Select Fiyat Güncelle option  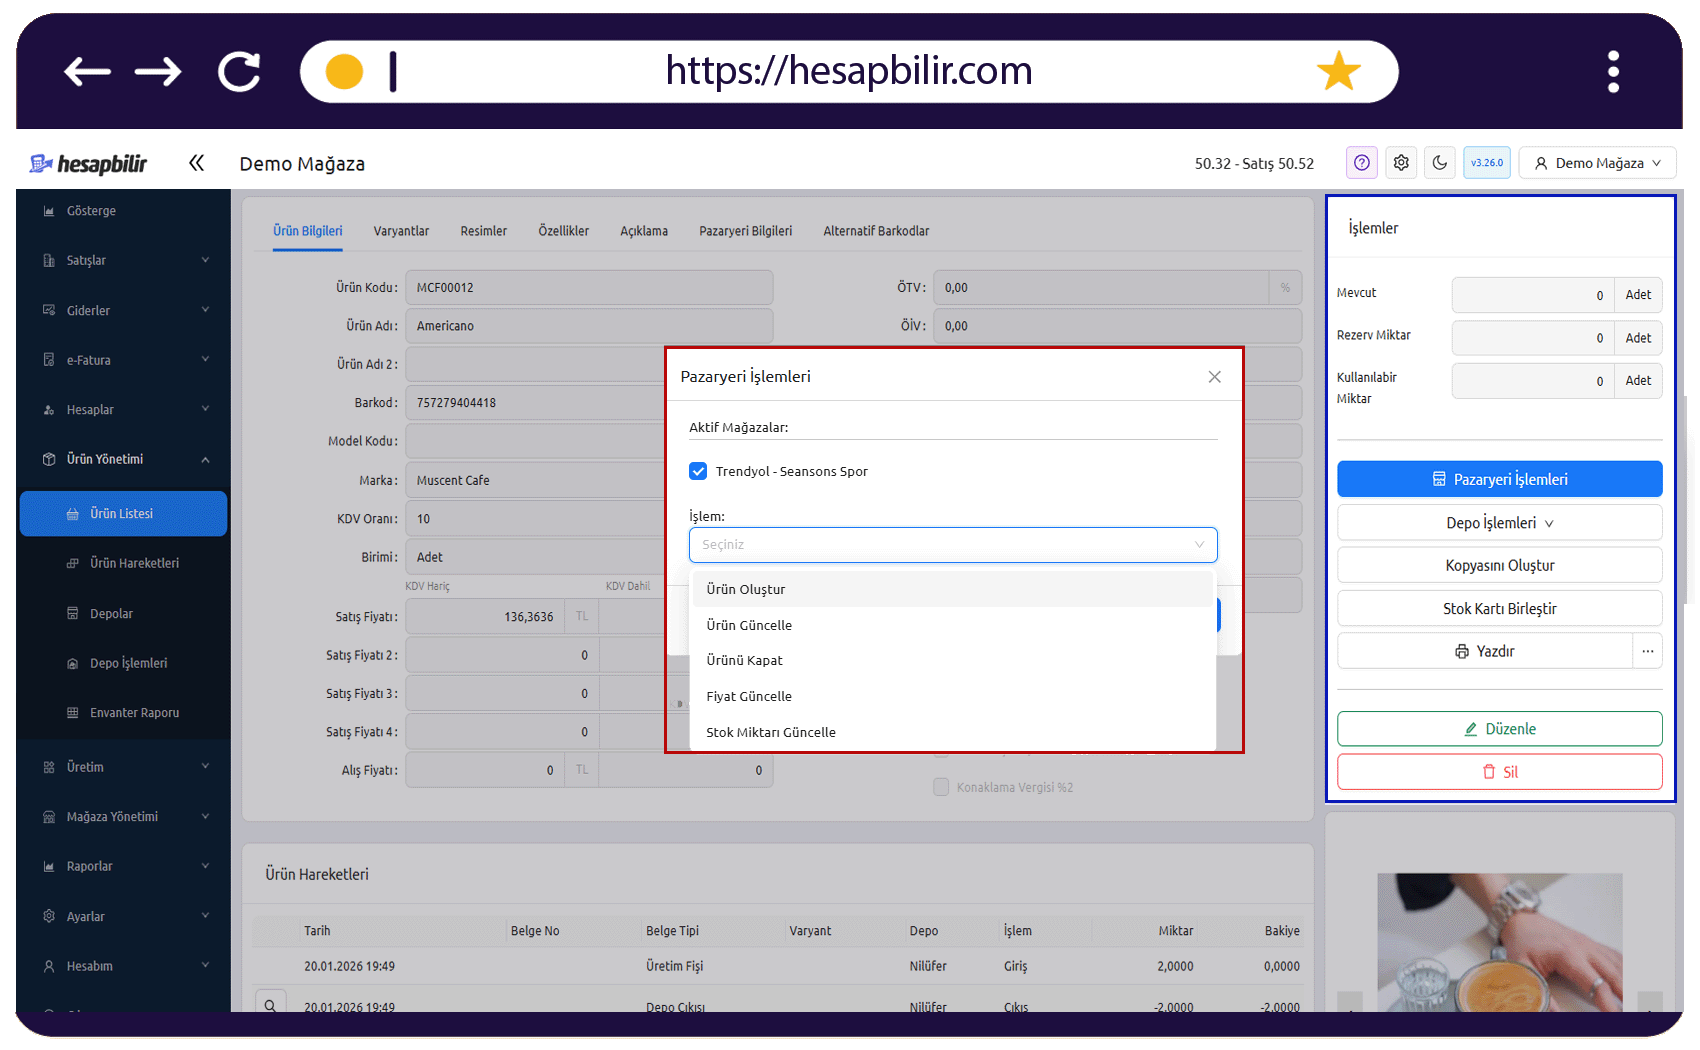(x=952, y=697)
